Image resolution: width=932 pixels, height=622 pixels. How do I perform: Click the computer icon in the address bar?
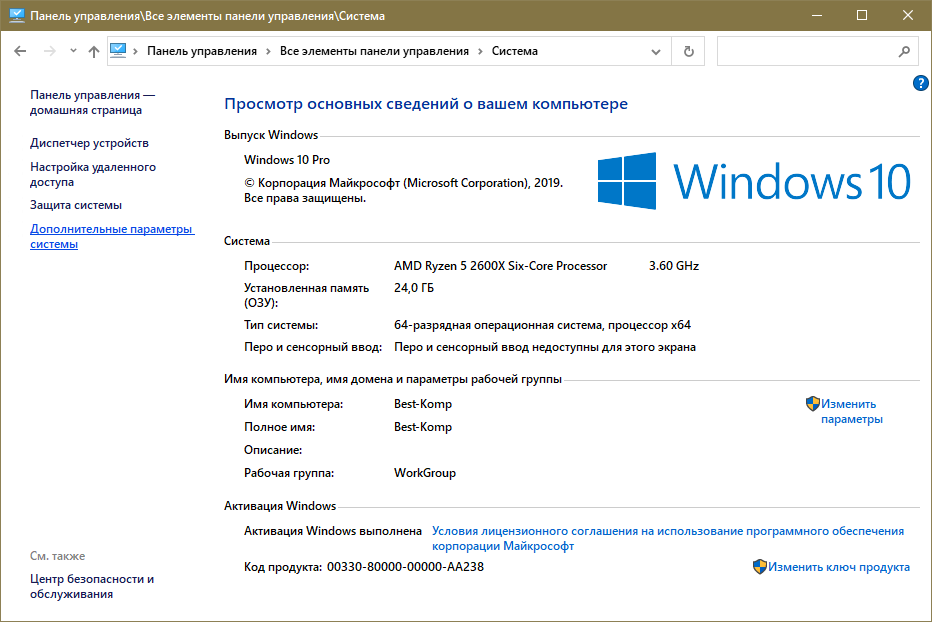pyautogui.click(x=119, y=51)
